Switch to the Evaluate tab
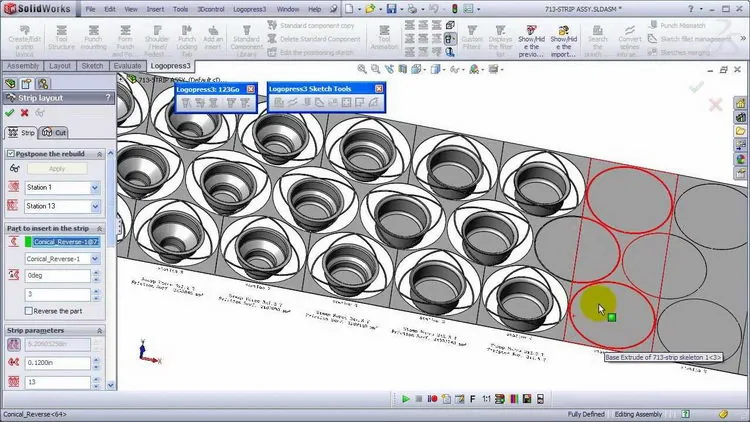The width and height of the screenshot is (750, 422). 127,66
